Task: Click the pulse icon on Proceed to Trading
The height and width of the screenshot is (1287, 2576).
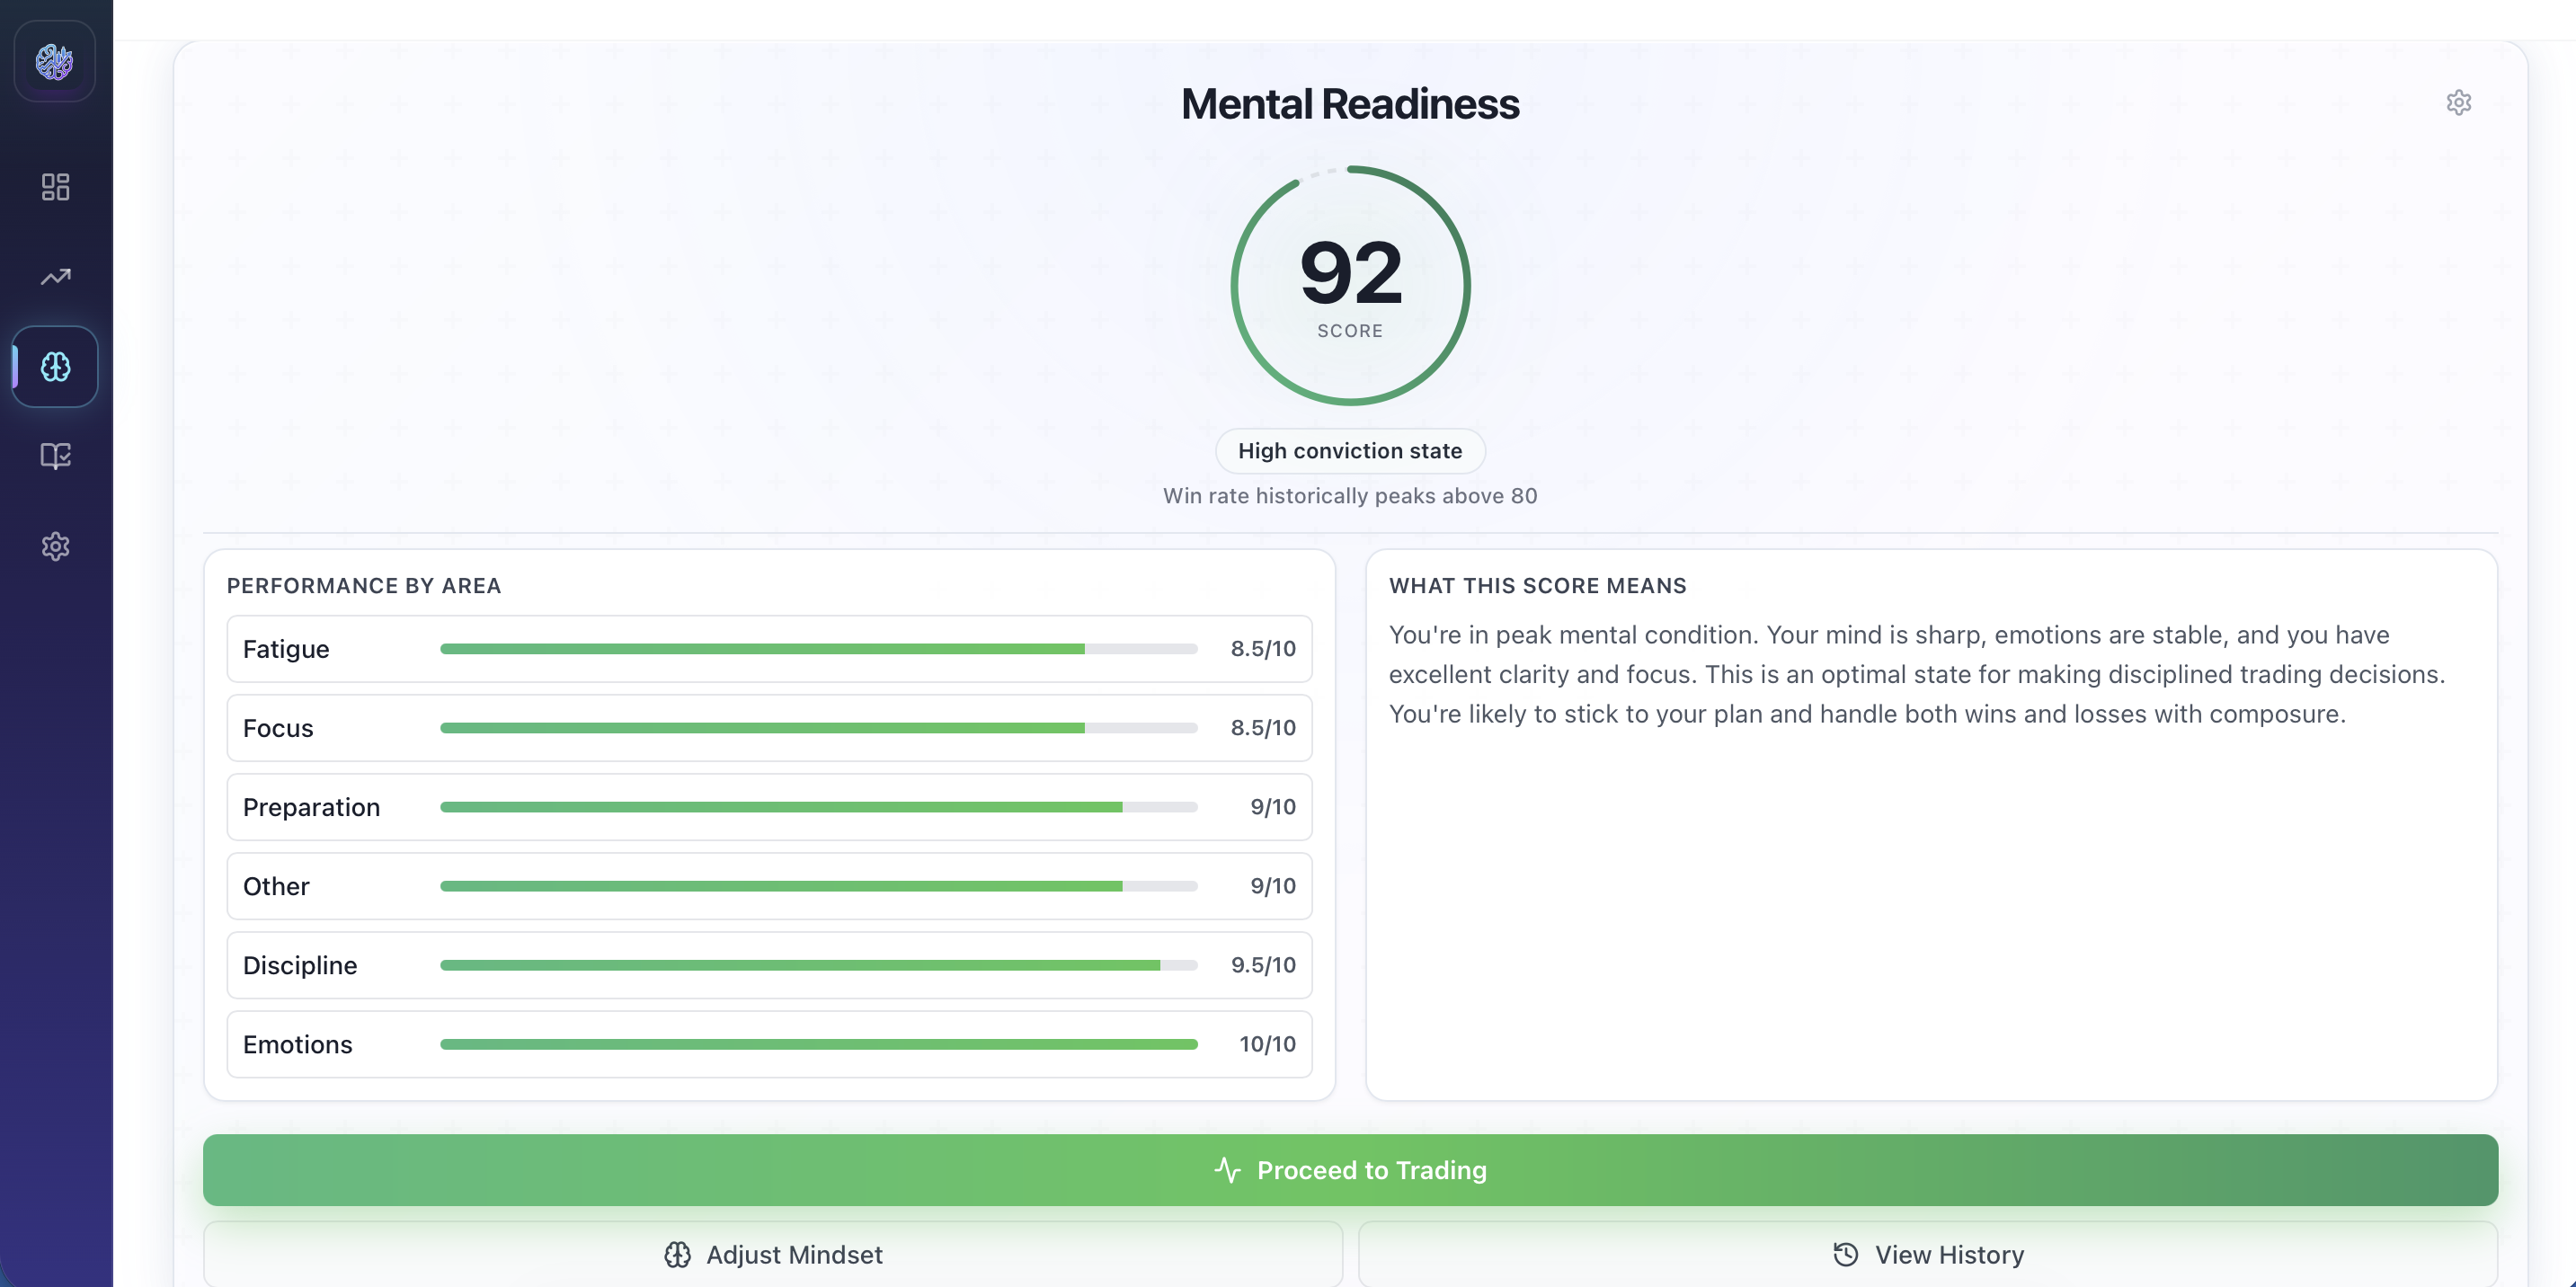Action: coord(1228,1170)
